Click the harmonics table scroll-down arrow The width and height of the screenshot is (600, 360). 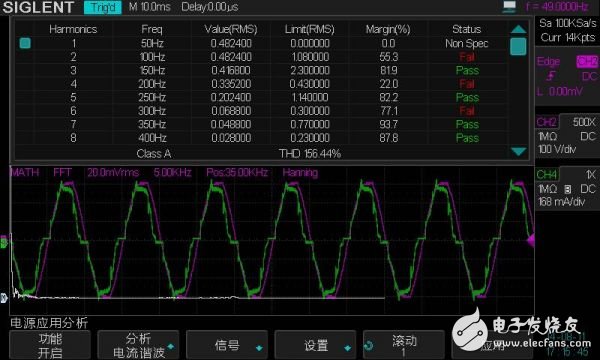coord(518,151)
